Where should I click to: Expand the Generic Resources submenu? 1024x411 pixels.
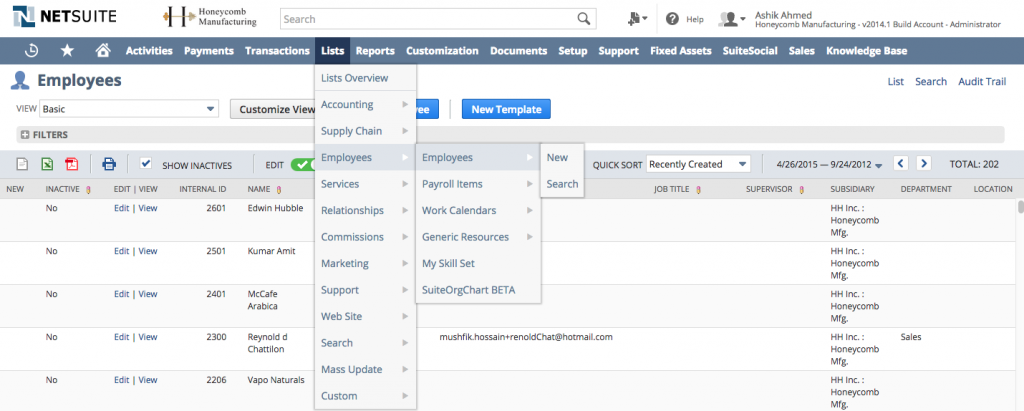[477, 237]
